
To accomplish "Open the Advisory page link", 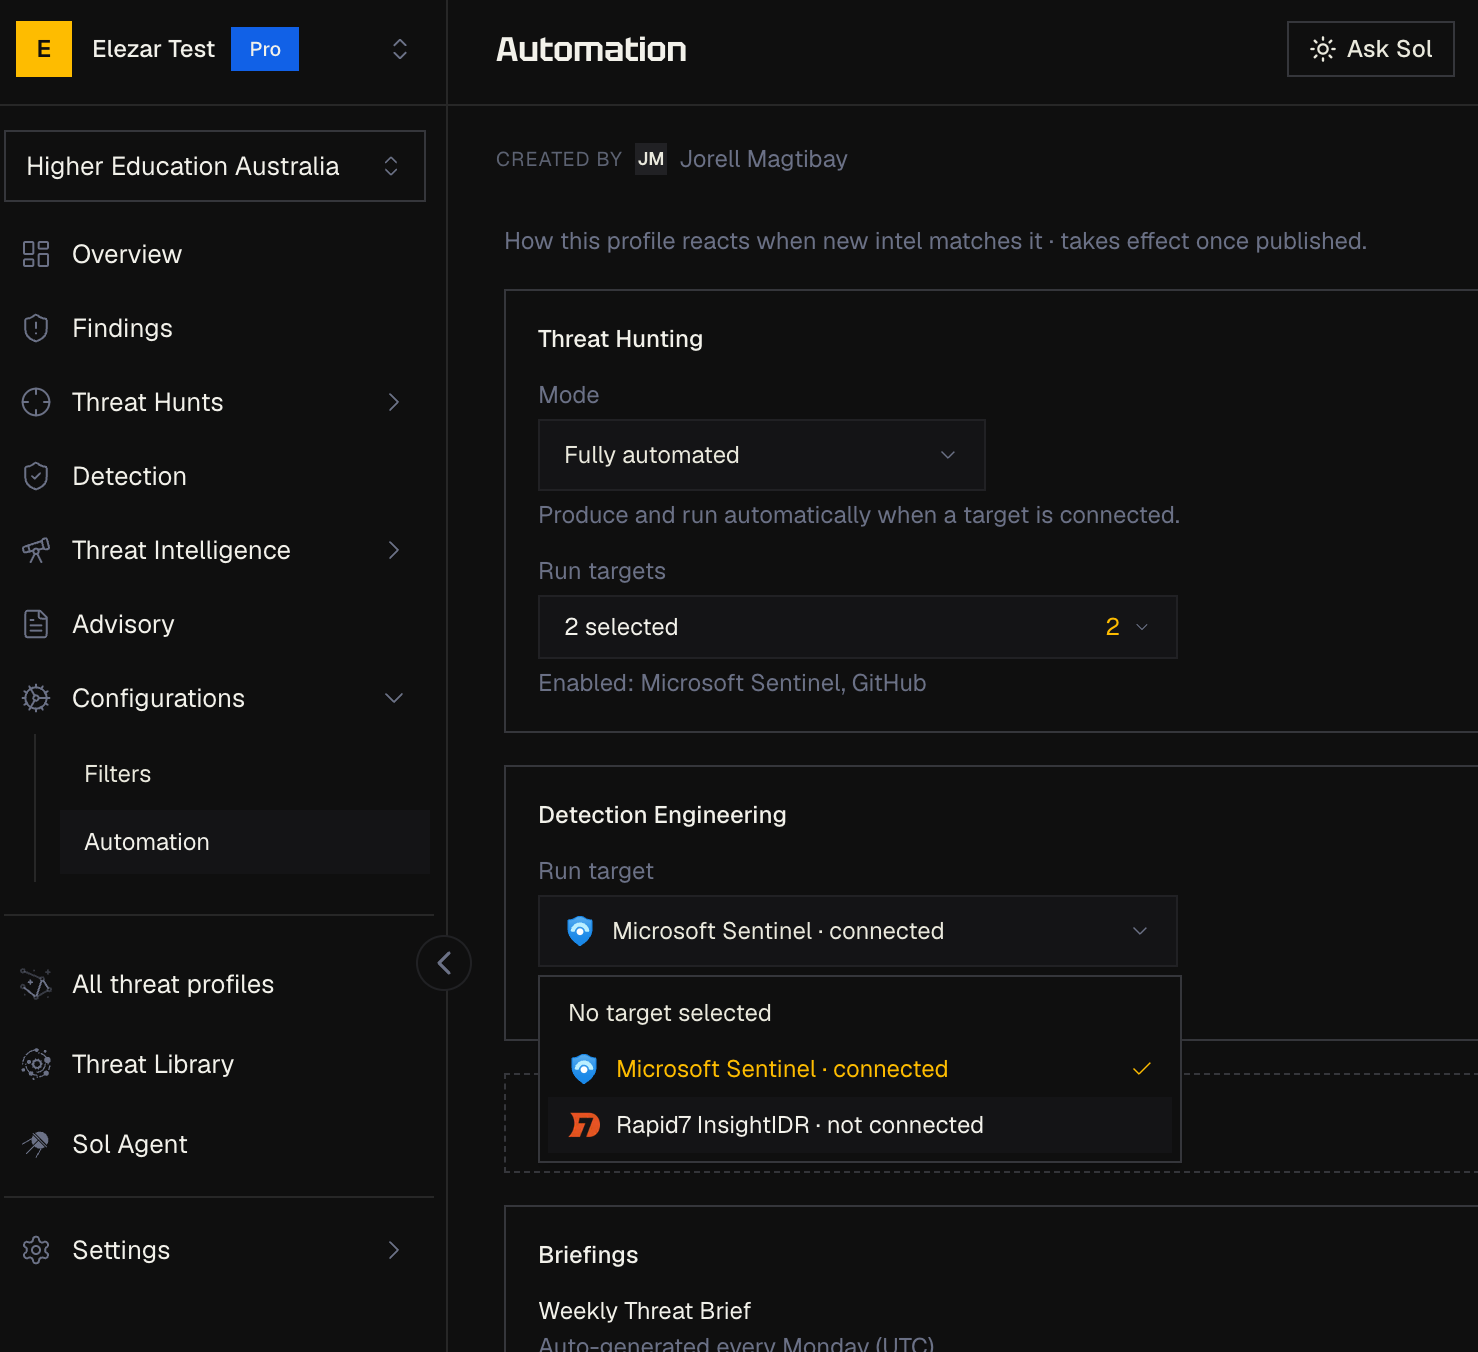I will coord(123,624).
